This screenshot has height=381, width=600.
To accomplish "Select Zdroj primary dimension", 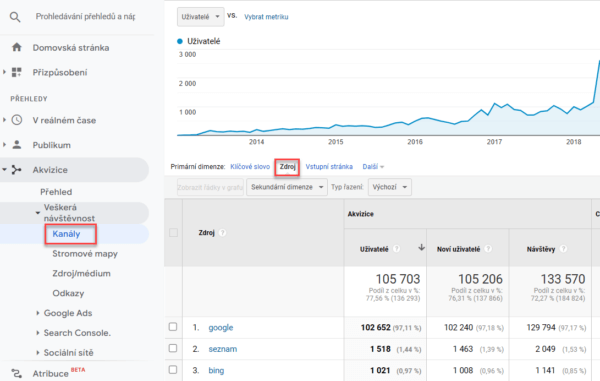I will pos(287,167).
